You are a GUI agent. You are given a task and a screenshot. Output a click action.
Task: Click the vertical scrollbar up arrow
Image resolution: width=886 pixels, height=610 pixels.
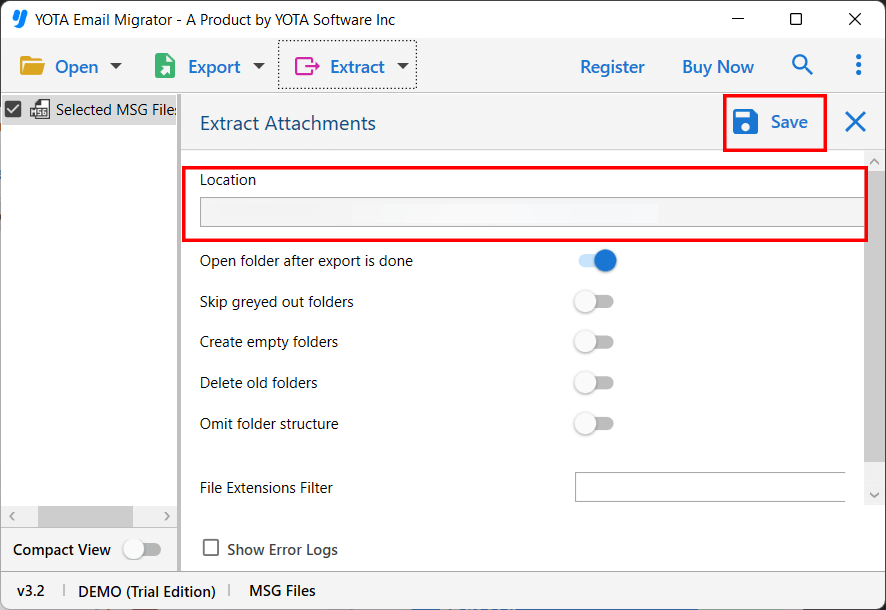pyautogui.click(x=874, y=162)
